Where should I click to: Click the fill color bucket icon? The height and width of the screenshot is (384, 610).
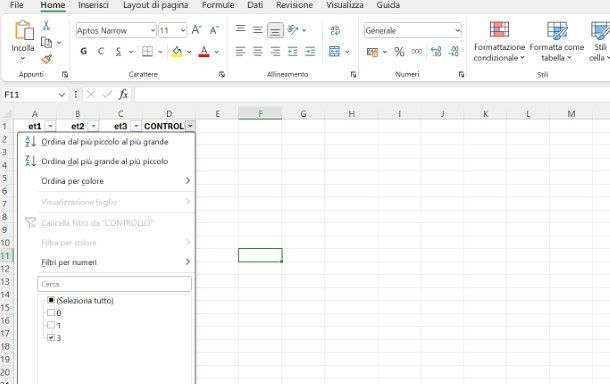(x=177, y=51)
